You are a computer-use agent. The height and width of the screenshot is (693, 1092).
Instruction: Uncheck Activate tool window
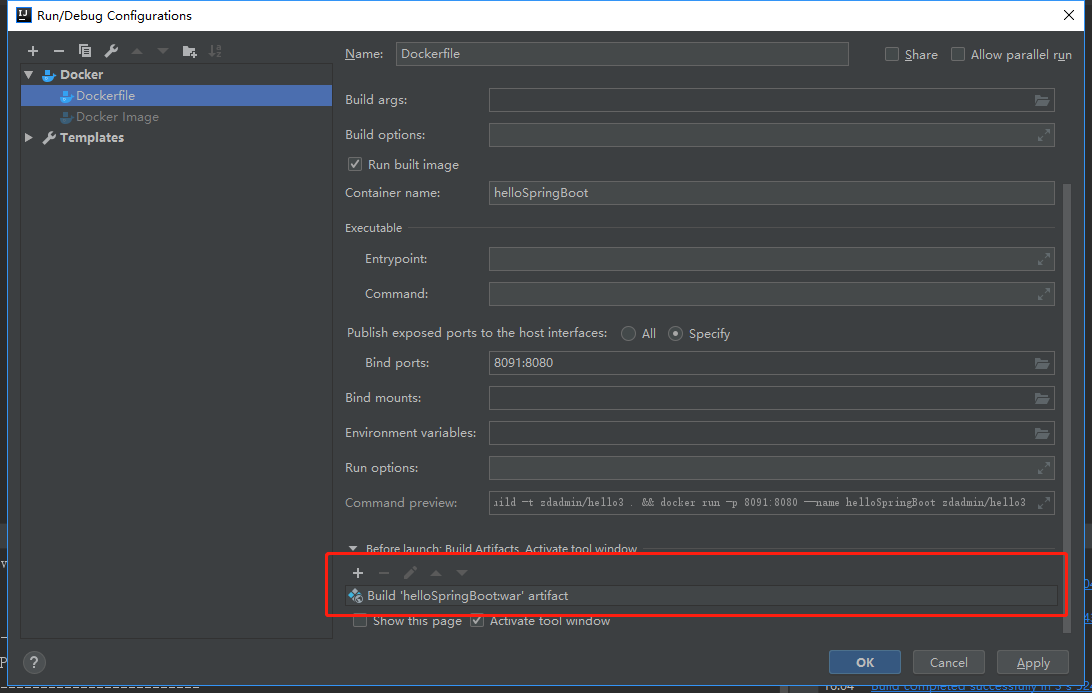pyautogui.click(x=477, y=621)
